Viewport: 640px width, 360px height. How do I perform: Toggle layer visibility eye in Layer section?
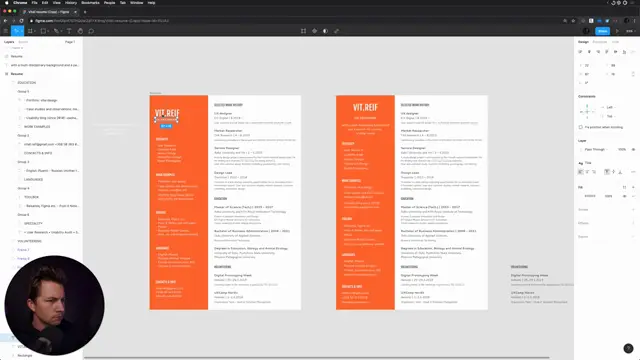click(x=633, y=149)
